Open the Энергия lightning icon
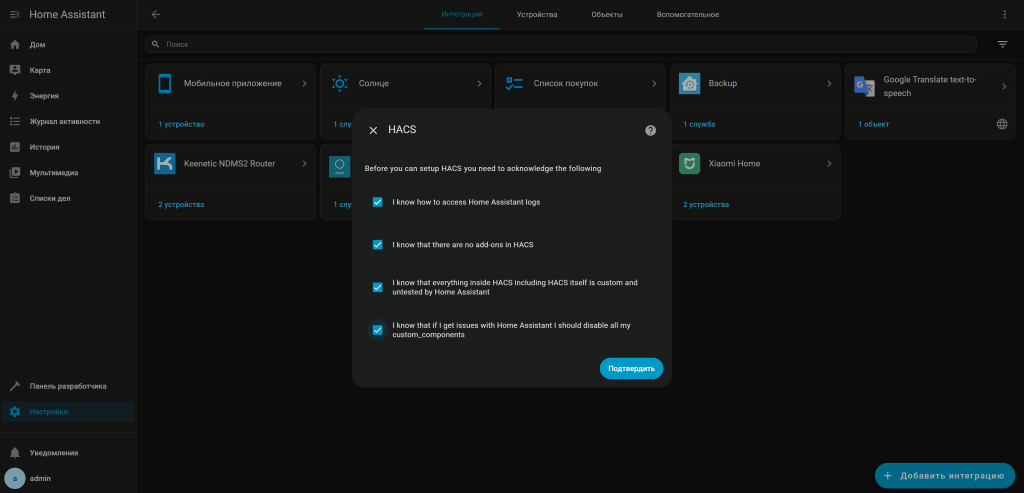Image resolution: width=1024 pixels, height=493 pixels. point(15,96)
